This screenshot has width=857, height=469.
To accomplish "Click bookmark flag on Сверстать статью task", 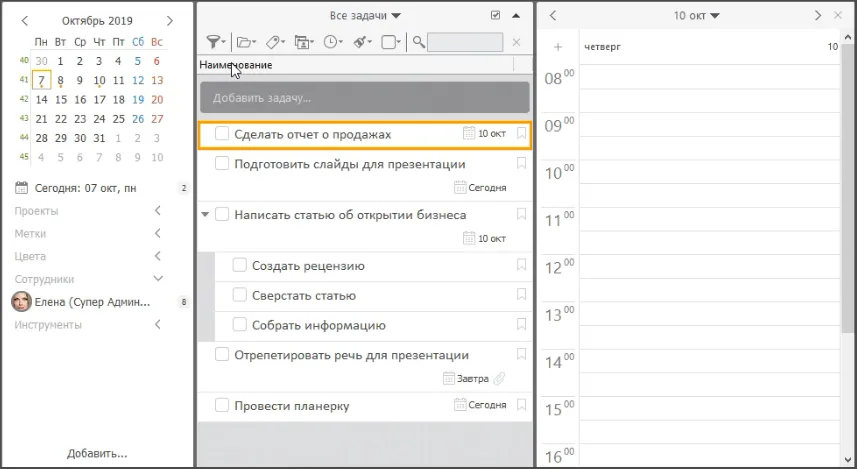I will tap(521, 295).
